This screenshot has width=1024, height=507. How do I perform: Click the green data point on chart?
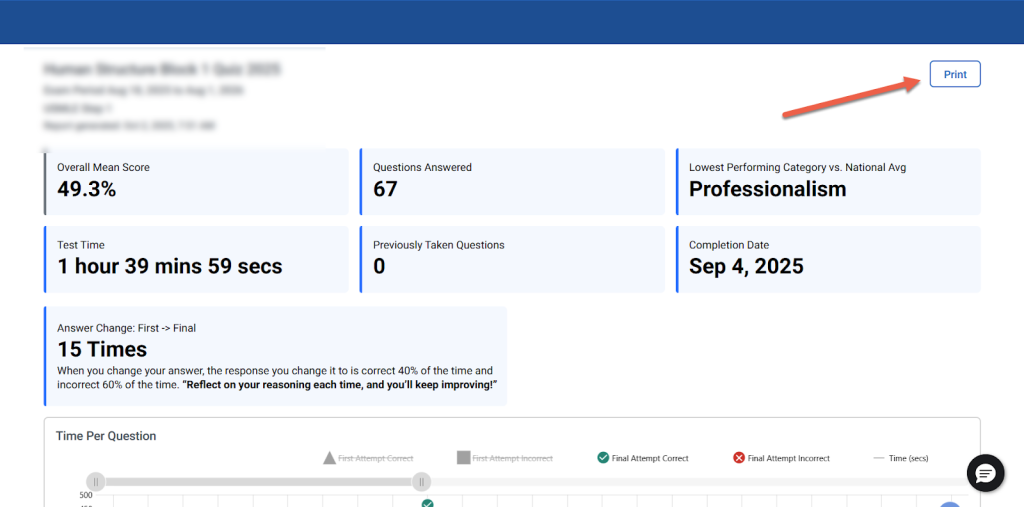click(x=427, y=503)
